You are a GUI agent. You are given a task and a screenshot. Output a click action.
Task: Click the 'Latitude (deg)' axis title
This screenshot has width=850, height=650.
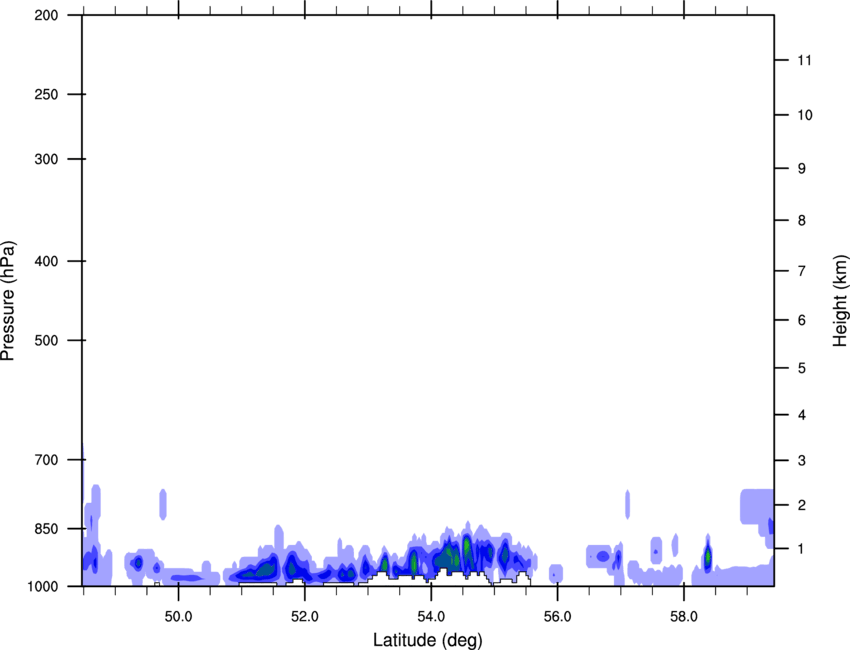tap(427, 640)
